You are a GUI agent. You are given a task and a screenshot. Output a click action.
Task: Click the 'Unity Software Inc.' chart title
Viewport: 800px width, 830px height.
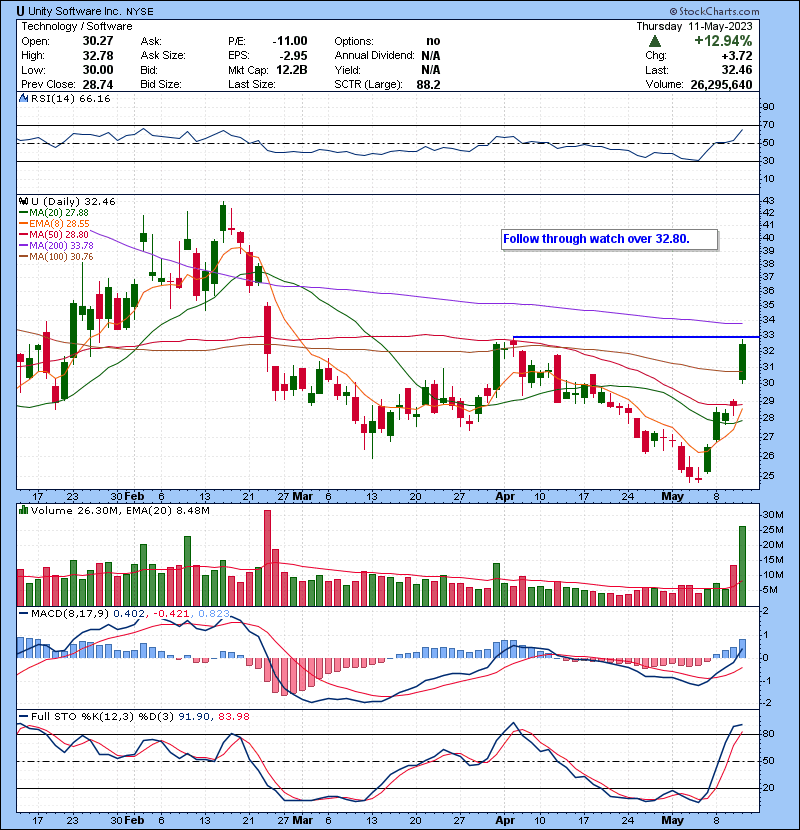point(75,11)
